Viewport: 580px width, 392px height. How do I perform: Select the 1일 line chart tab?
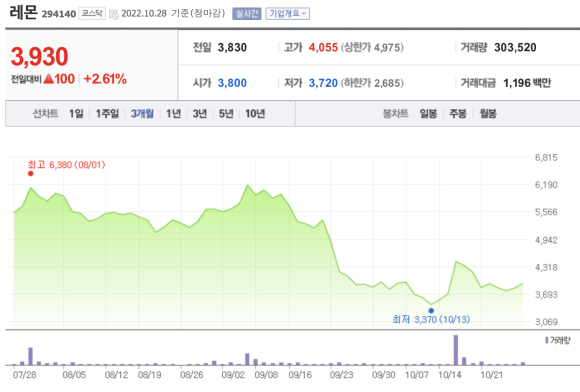76,114
